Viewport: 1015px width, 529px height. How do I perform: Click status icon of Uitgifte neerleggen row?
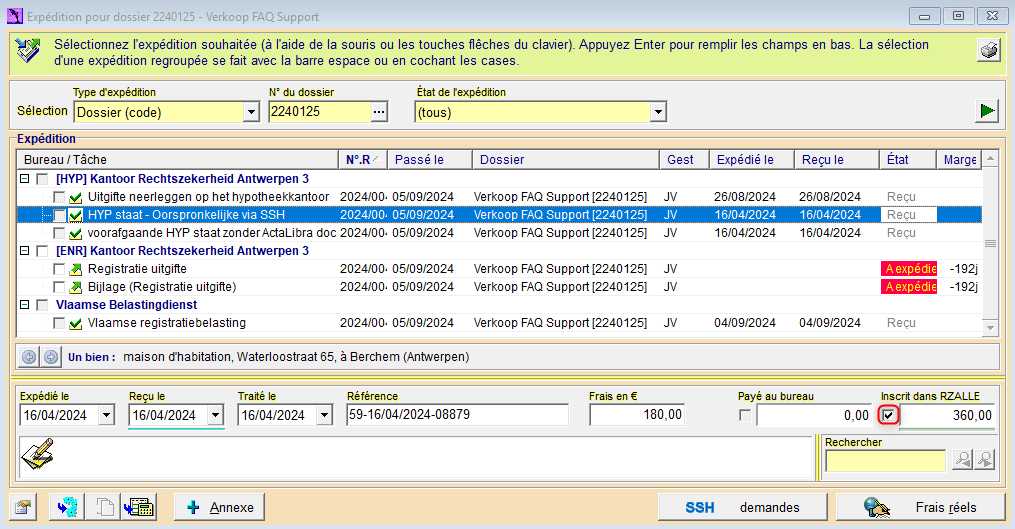click(x=76, y=197)
